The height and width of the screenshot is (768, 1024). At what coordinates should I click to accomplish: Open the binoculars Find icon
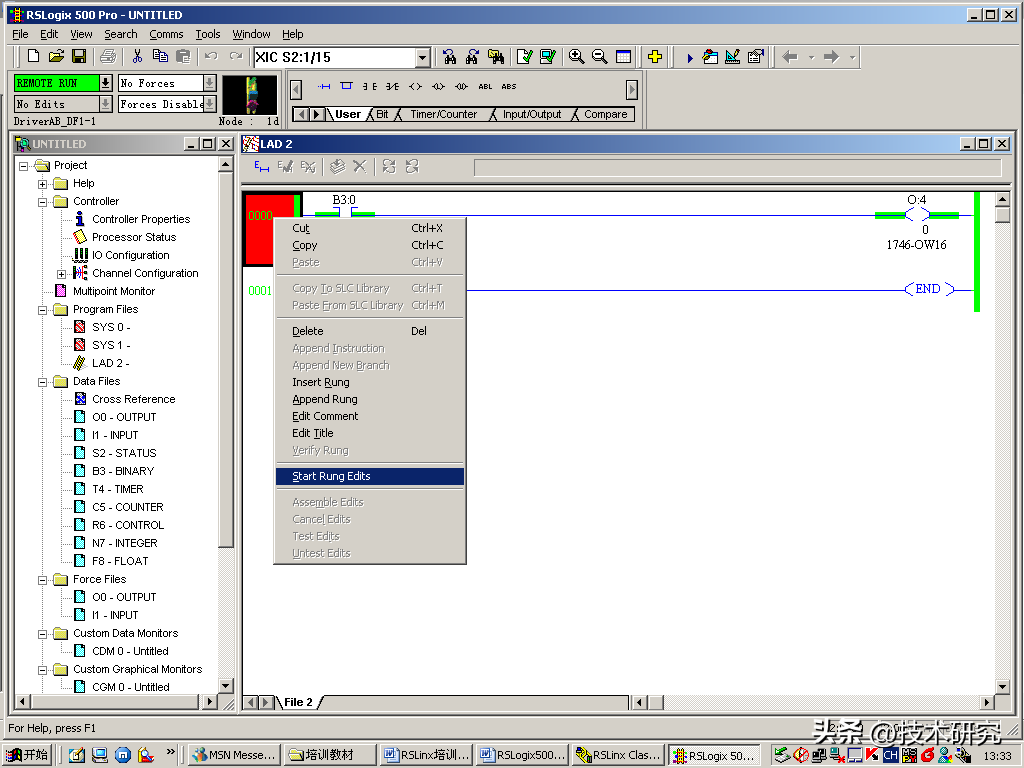(x=449, y=57)
